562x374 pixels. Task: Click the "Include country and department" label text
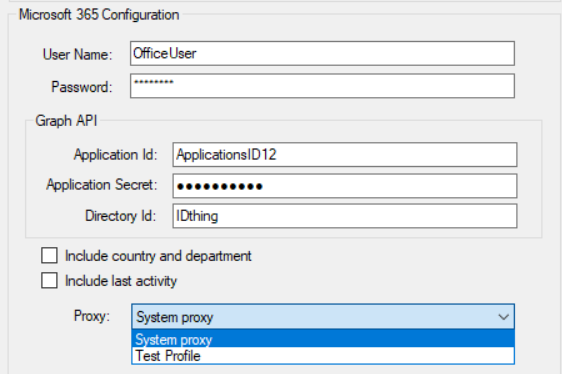(x=158, y=256)
